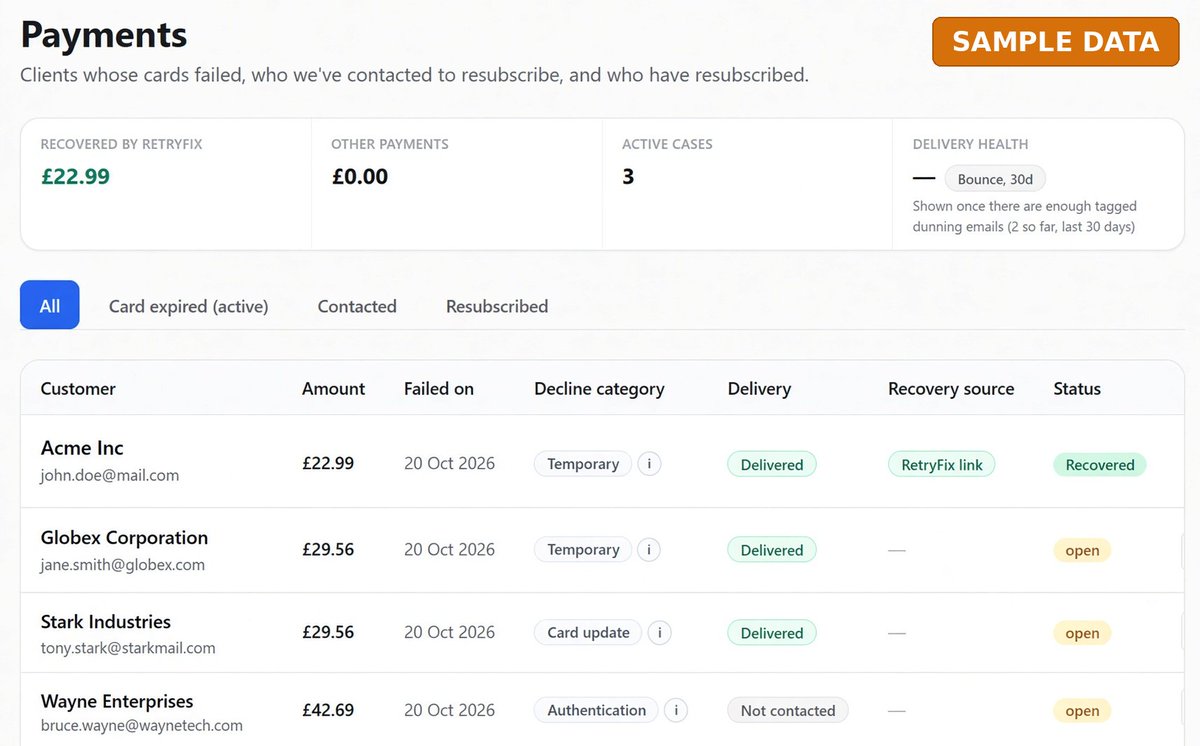Screen dimensions: 1200x746
Task: Click Delivered badge in Stark Industries row
Action: point(772,633)
